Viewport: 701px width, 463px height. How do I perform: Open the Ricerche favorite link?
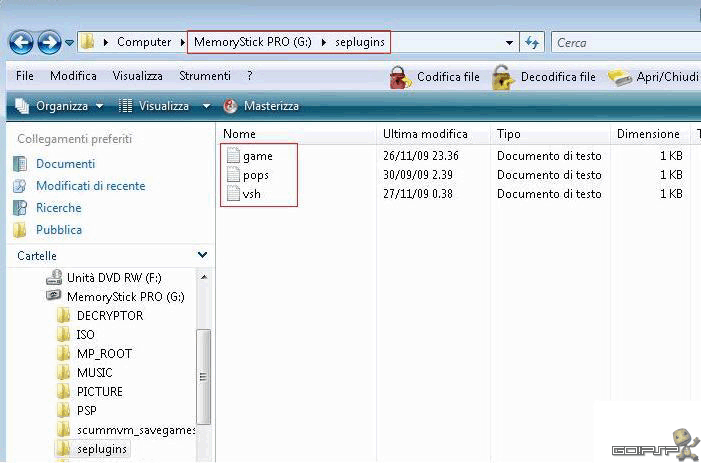click(59, 208)
